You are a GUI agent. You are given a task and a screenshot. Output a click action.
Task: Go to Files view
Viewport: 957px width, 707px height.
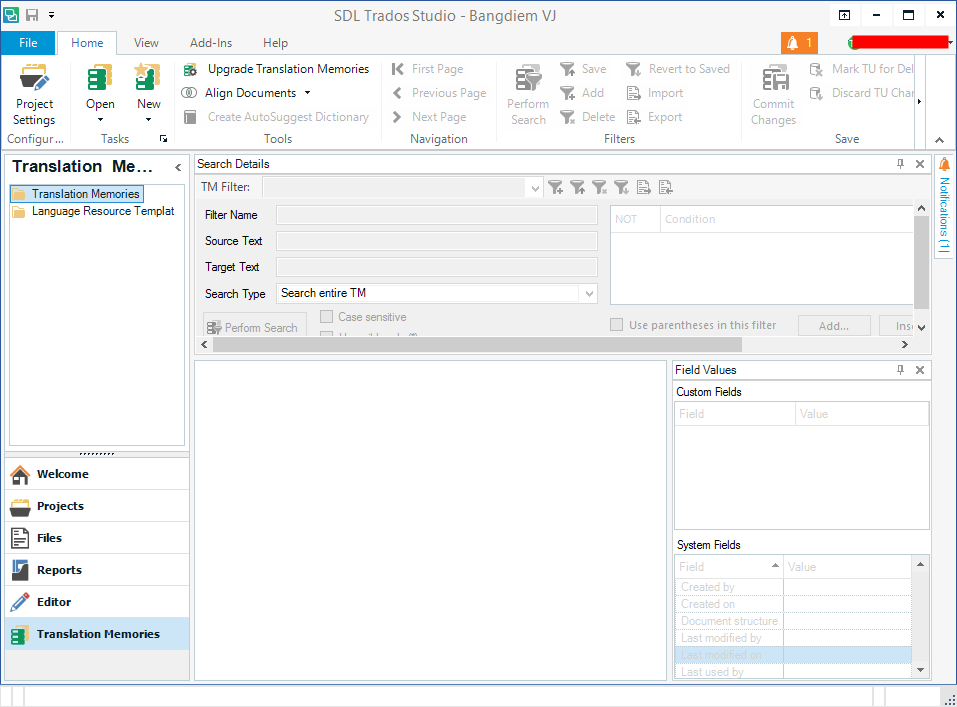click(97, 538)
